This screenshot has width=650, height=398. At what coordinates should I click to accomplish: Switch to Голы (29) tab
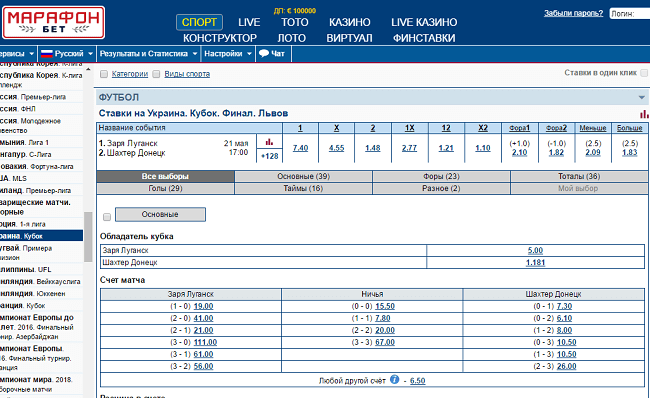point(165,188)
